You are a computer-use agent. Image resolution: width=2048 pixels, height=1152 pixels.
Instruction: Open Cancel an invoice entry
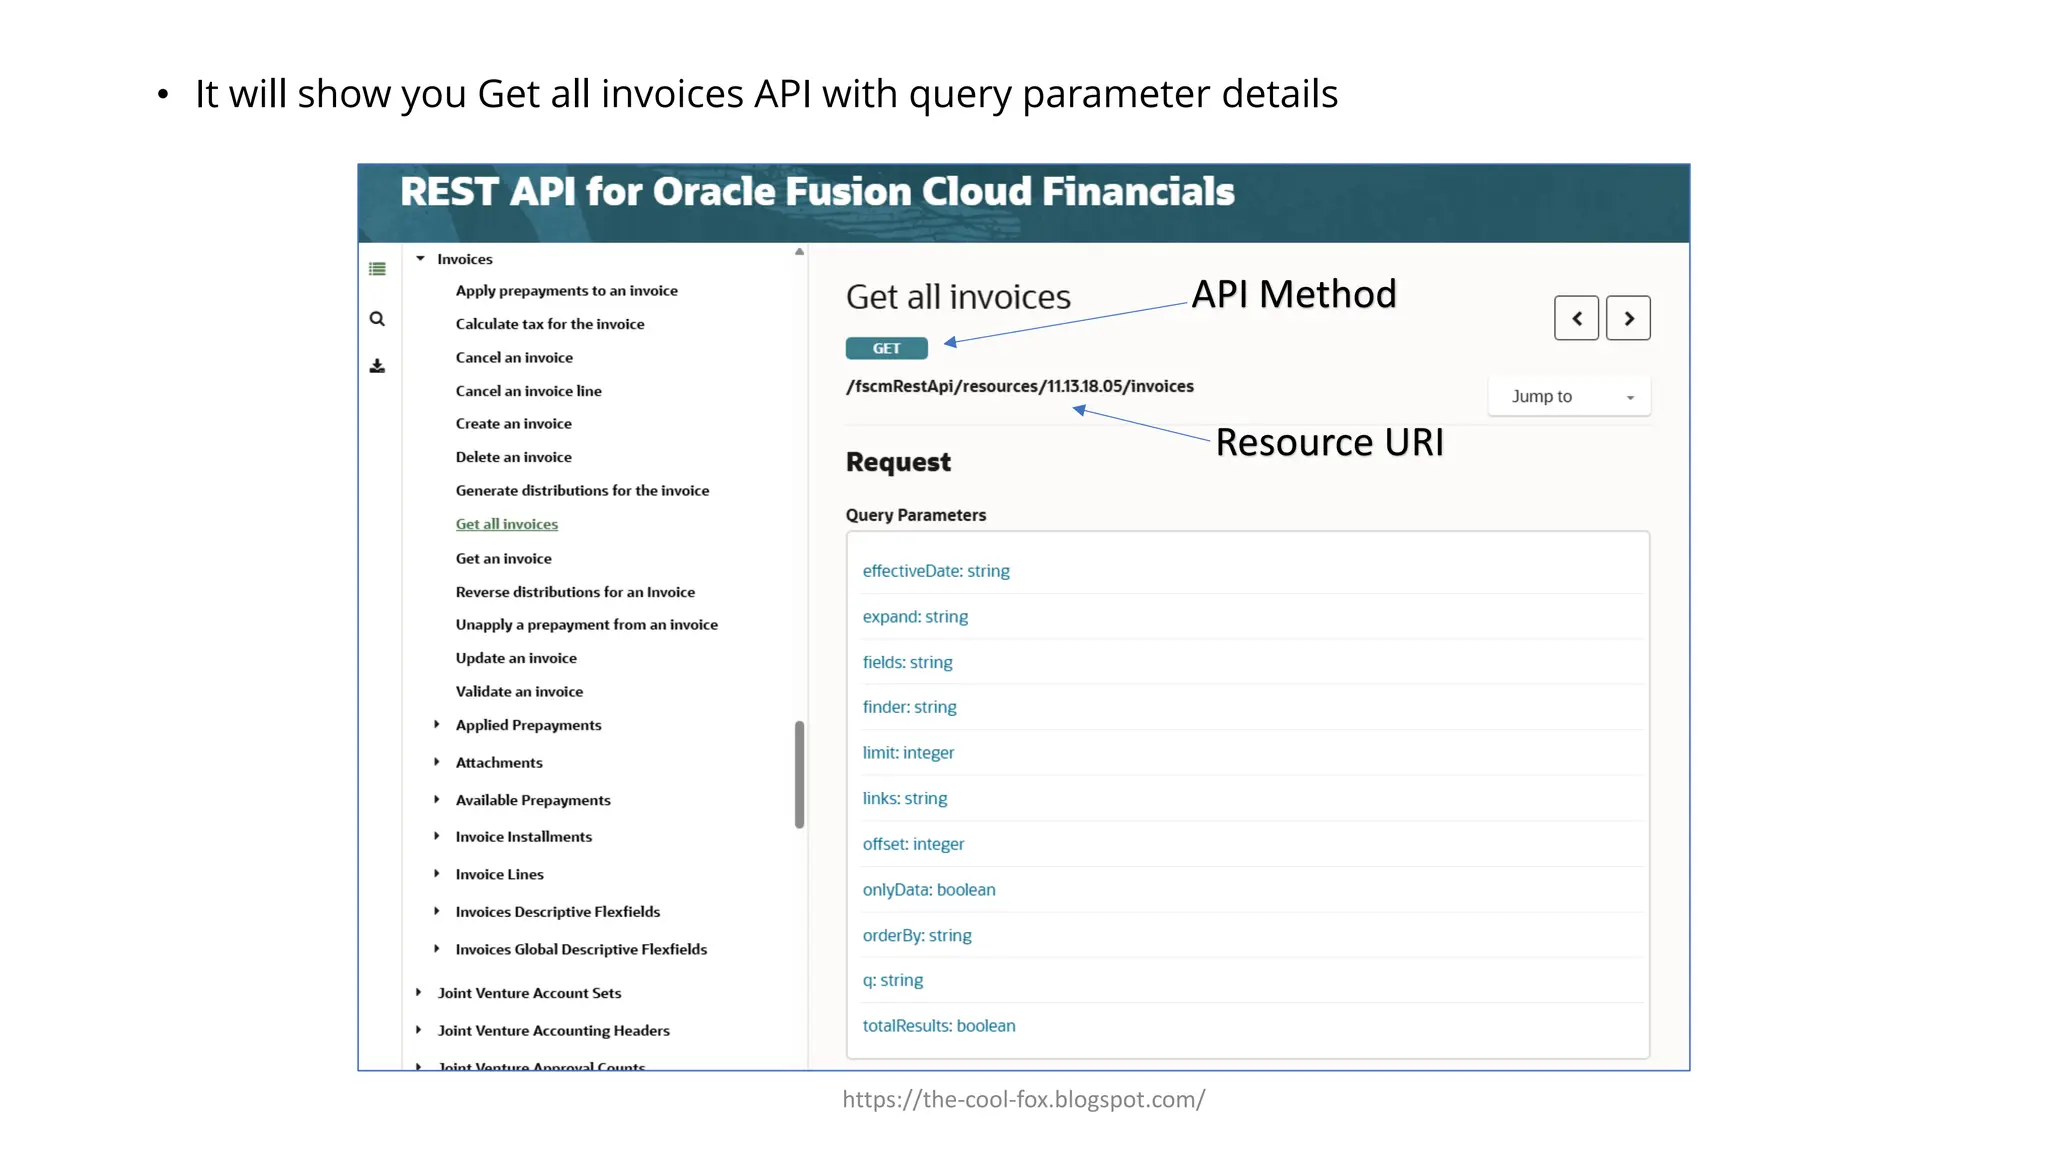tap(514, 358)
